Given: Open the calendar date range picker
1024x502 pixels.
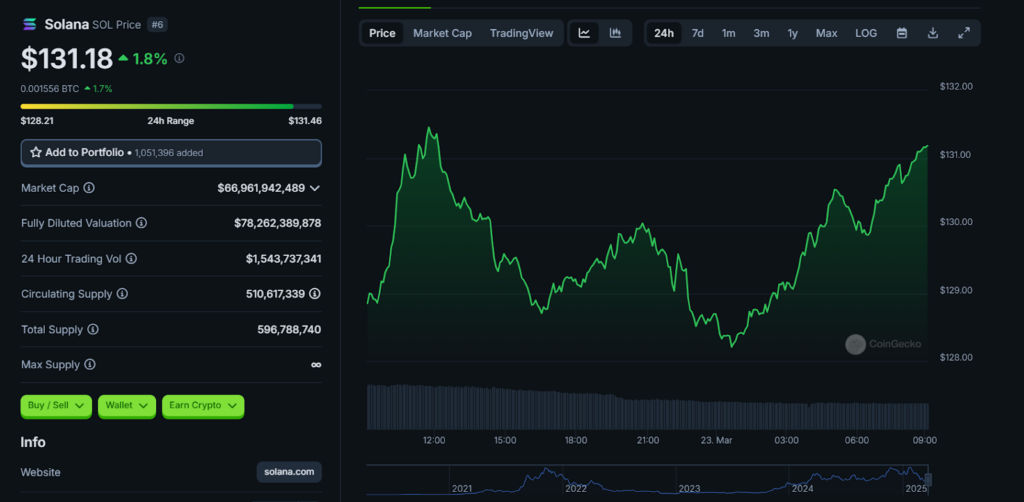Looking at the screenshot, I should tap(901, 33).
